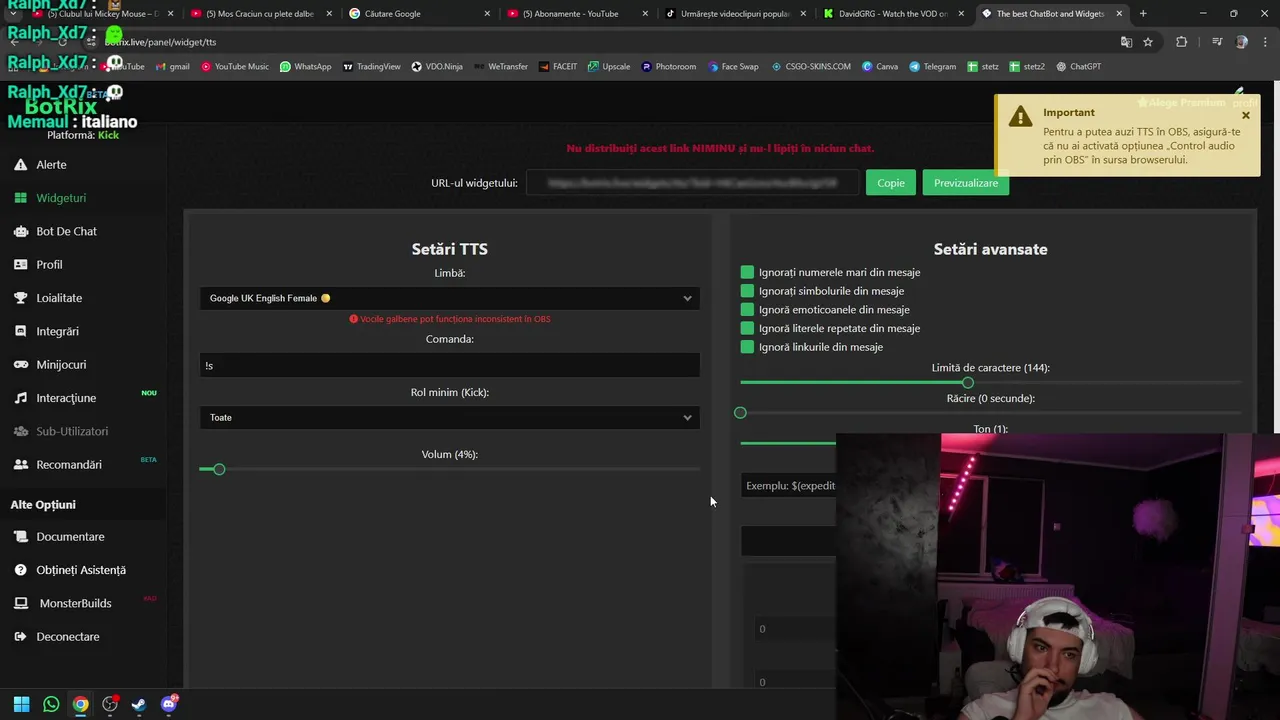
Task: Click the Integrări puzzle icon
Action: tap(20, 331)
